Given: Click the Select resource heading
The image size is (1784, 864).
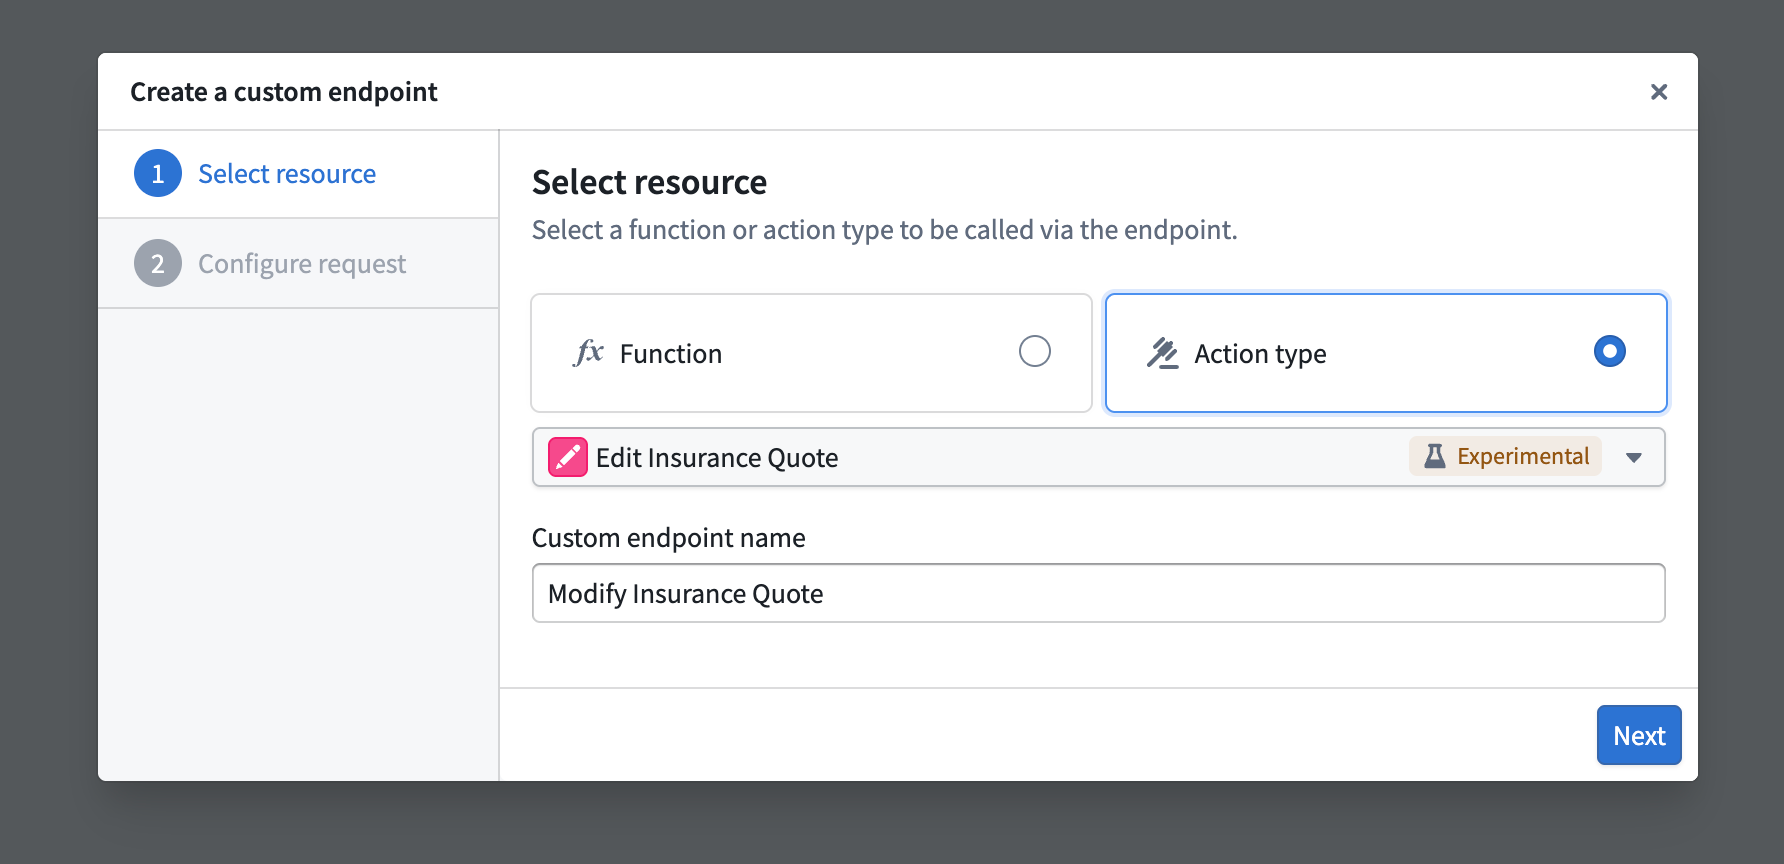Looking at the screenshot, I should (x=650, y=183).
